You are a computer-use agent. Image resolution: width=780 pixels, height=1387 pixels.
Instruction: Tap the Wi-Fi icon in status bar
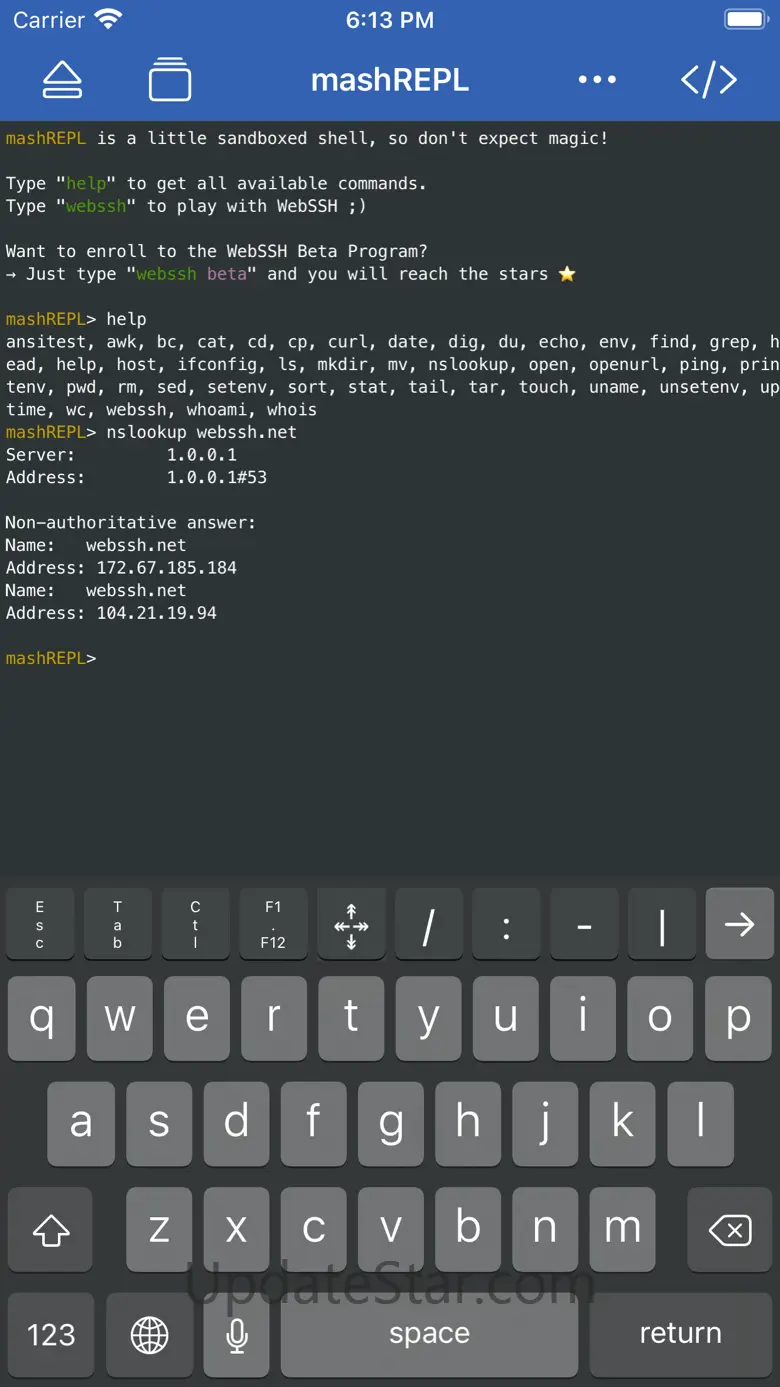click(107, 19)
